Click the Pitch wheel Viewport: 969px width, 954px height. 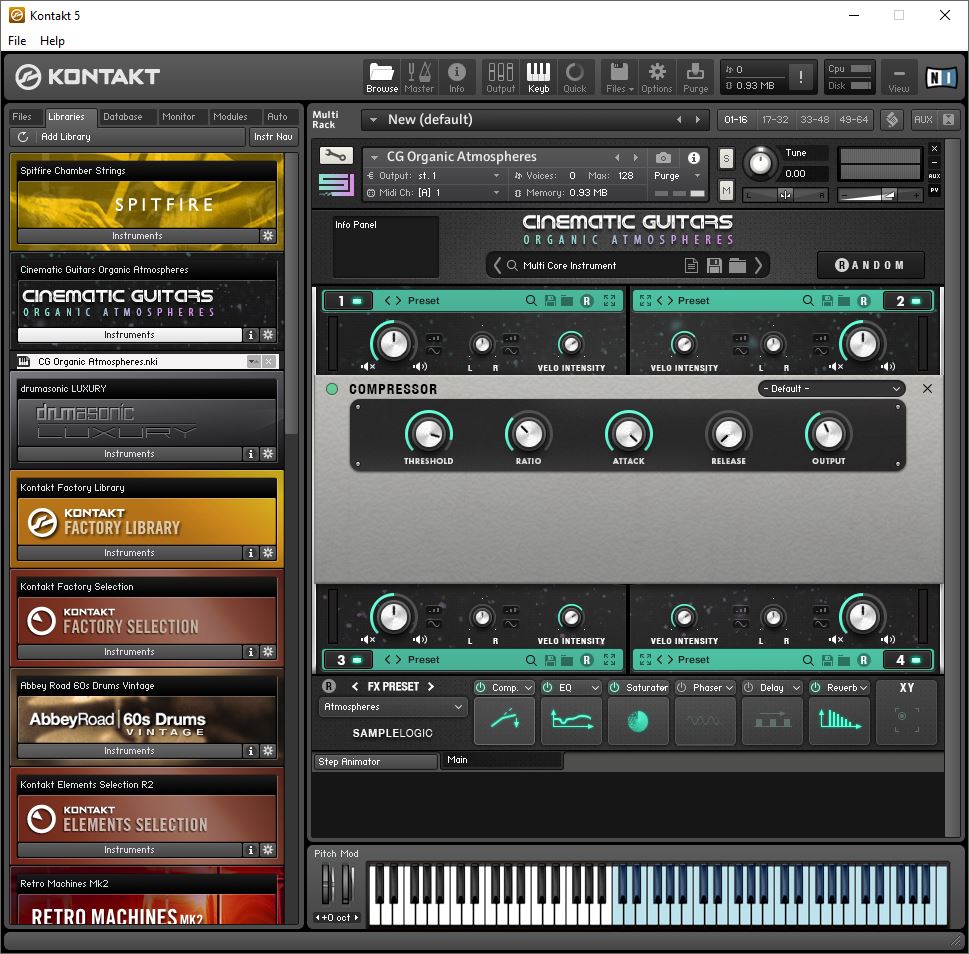pos(328,885)
